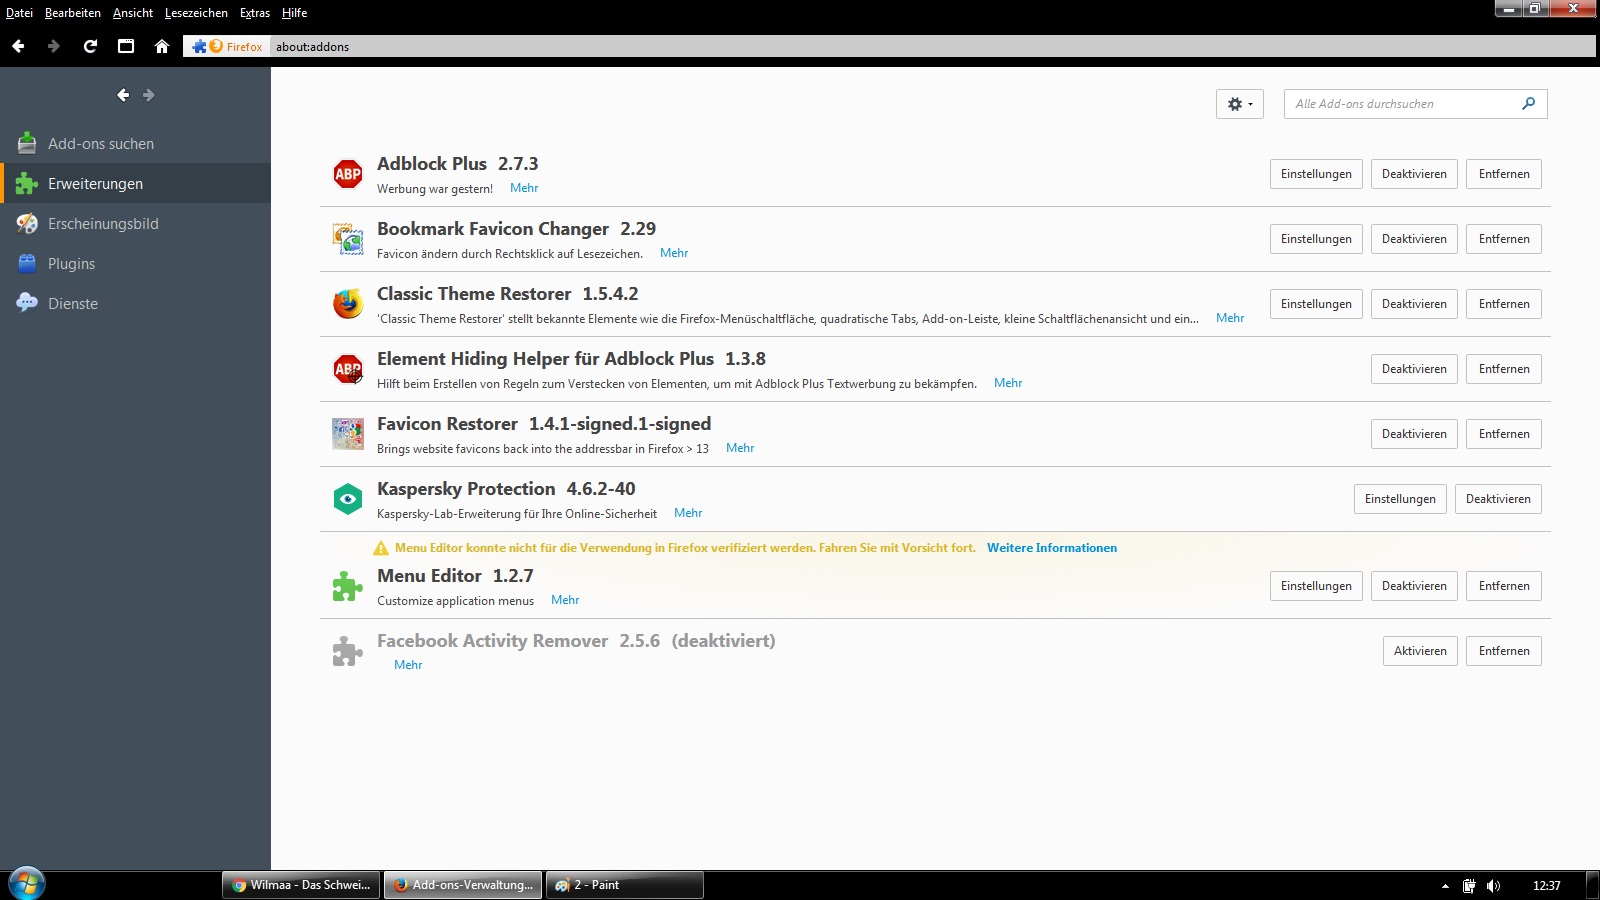Click the Adblock Plus ABP icon
1600x900 pixels.
click(347, 174)
